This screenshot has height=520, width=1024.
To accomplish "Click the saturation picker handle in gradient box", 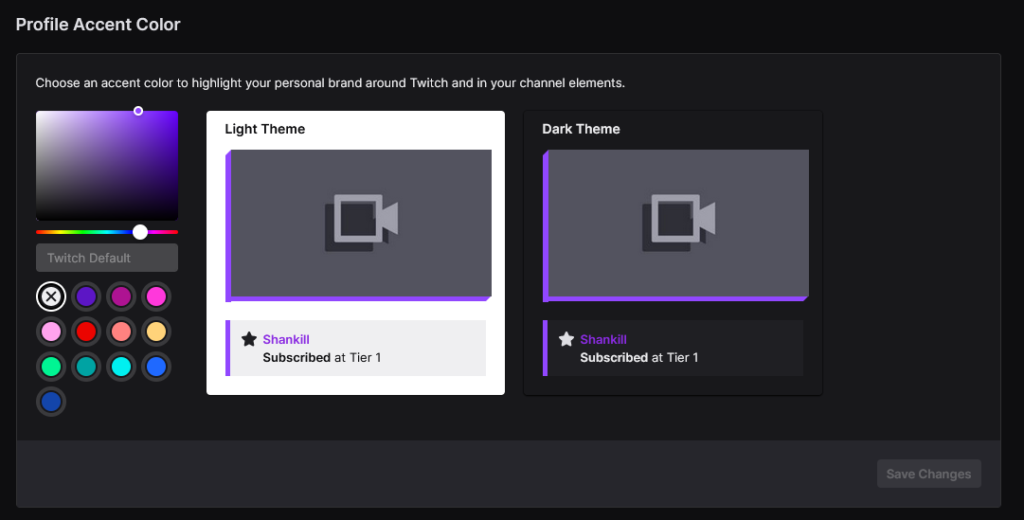I will pyautogui.click(x=138, y=111).
